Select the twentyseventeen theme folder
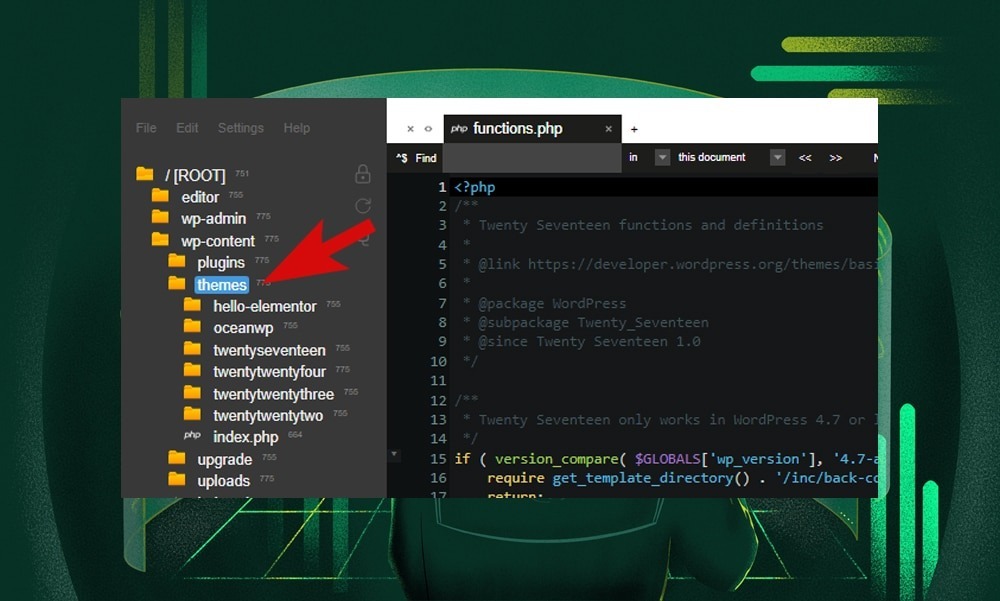The height and width of the screenshot is (601, 1000). (x=267, y=350)
